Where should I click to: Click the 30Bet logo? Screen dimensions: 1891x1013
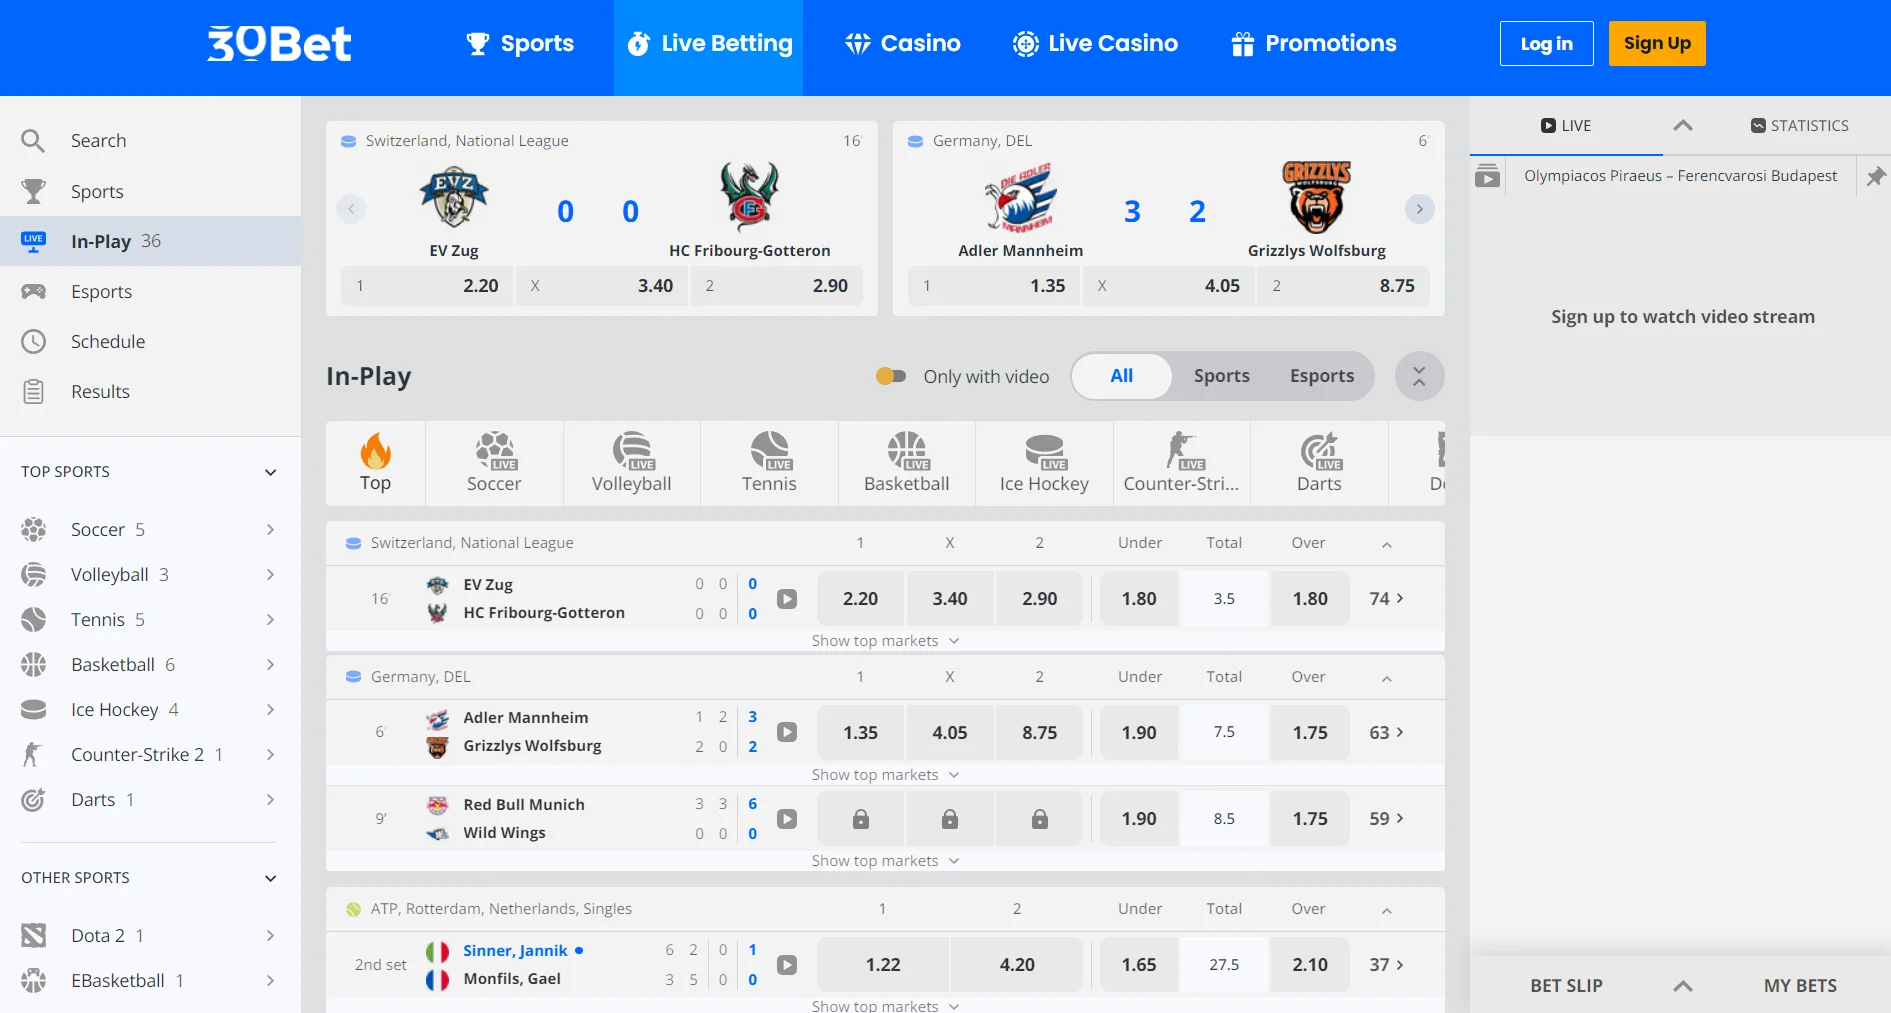point(279,43)
